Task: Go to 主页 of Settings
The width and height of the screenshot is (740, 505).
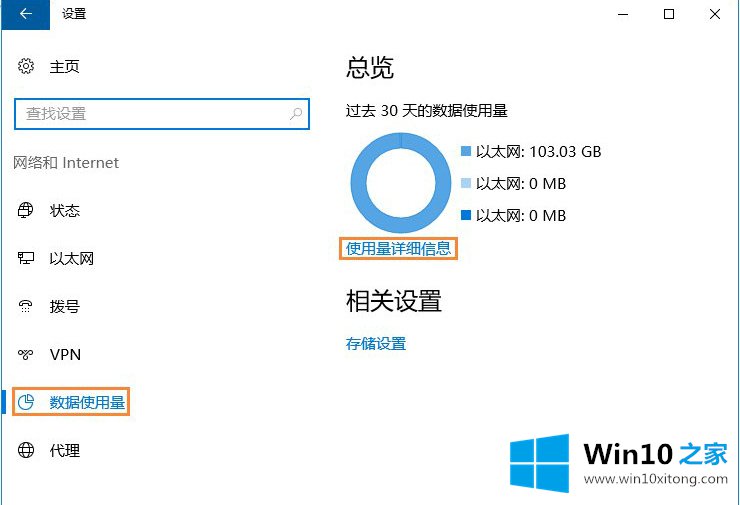Action: pos(64,67)
